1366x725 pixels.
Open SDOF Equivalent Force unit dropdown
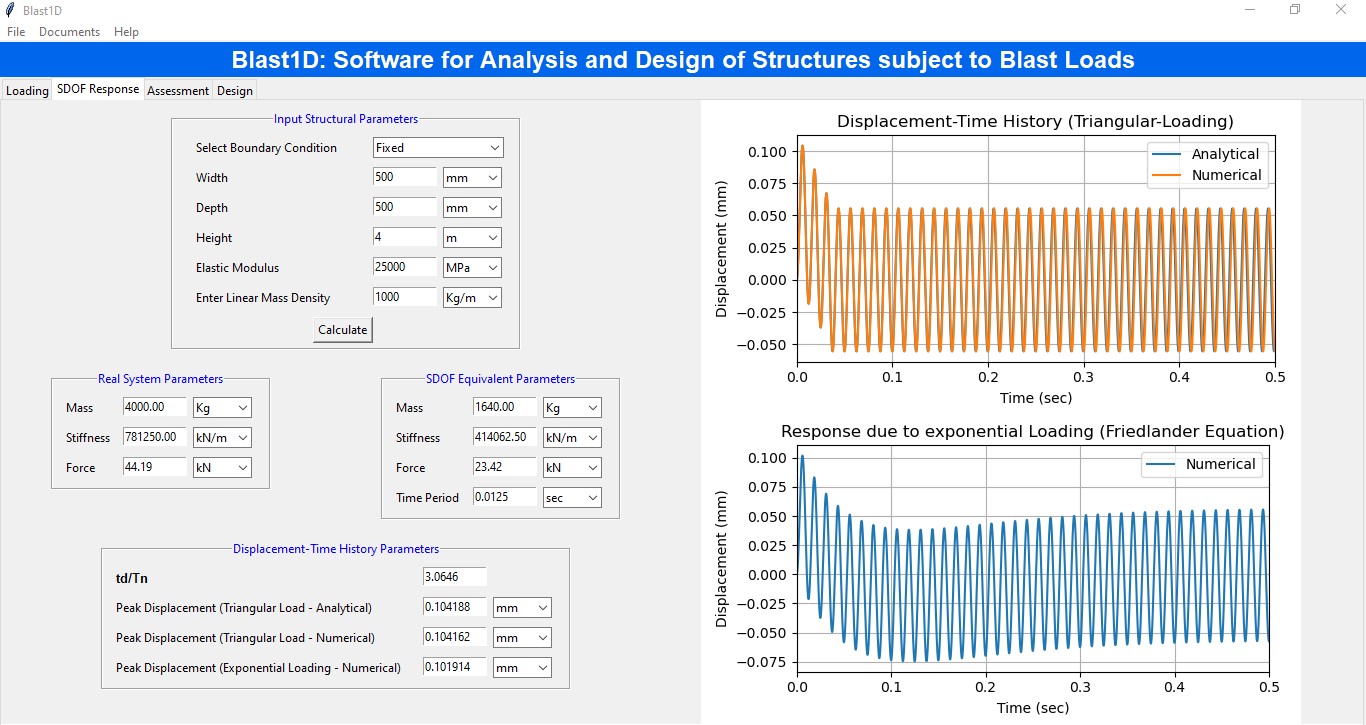tap(572, 468)
